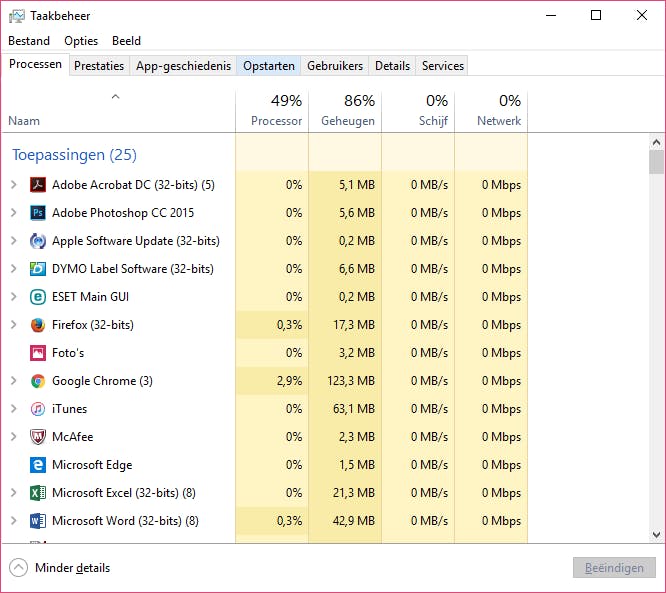
Task: Click the Taakbeheer title bar icon
Action: coord(17,16)
